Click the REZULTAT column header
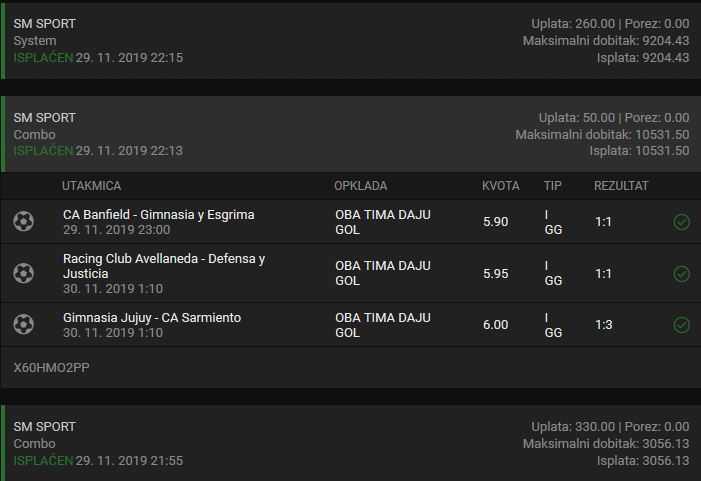701x481 pixels. point(621,186)
